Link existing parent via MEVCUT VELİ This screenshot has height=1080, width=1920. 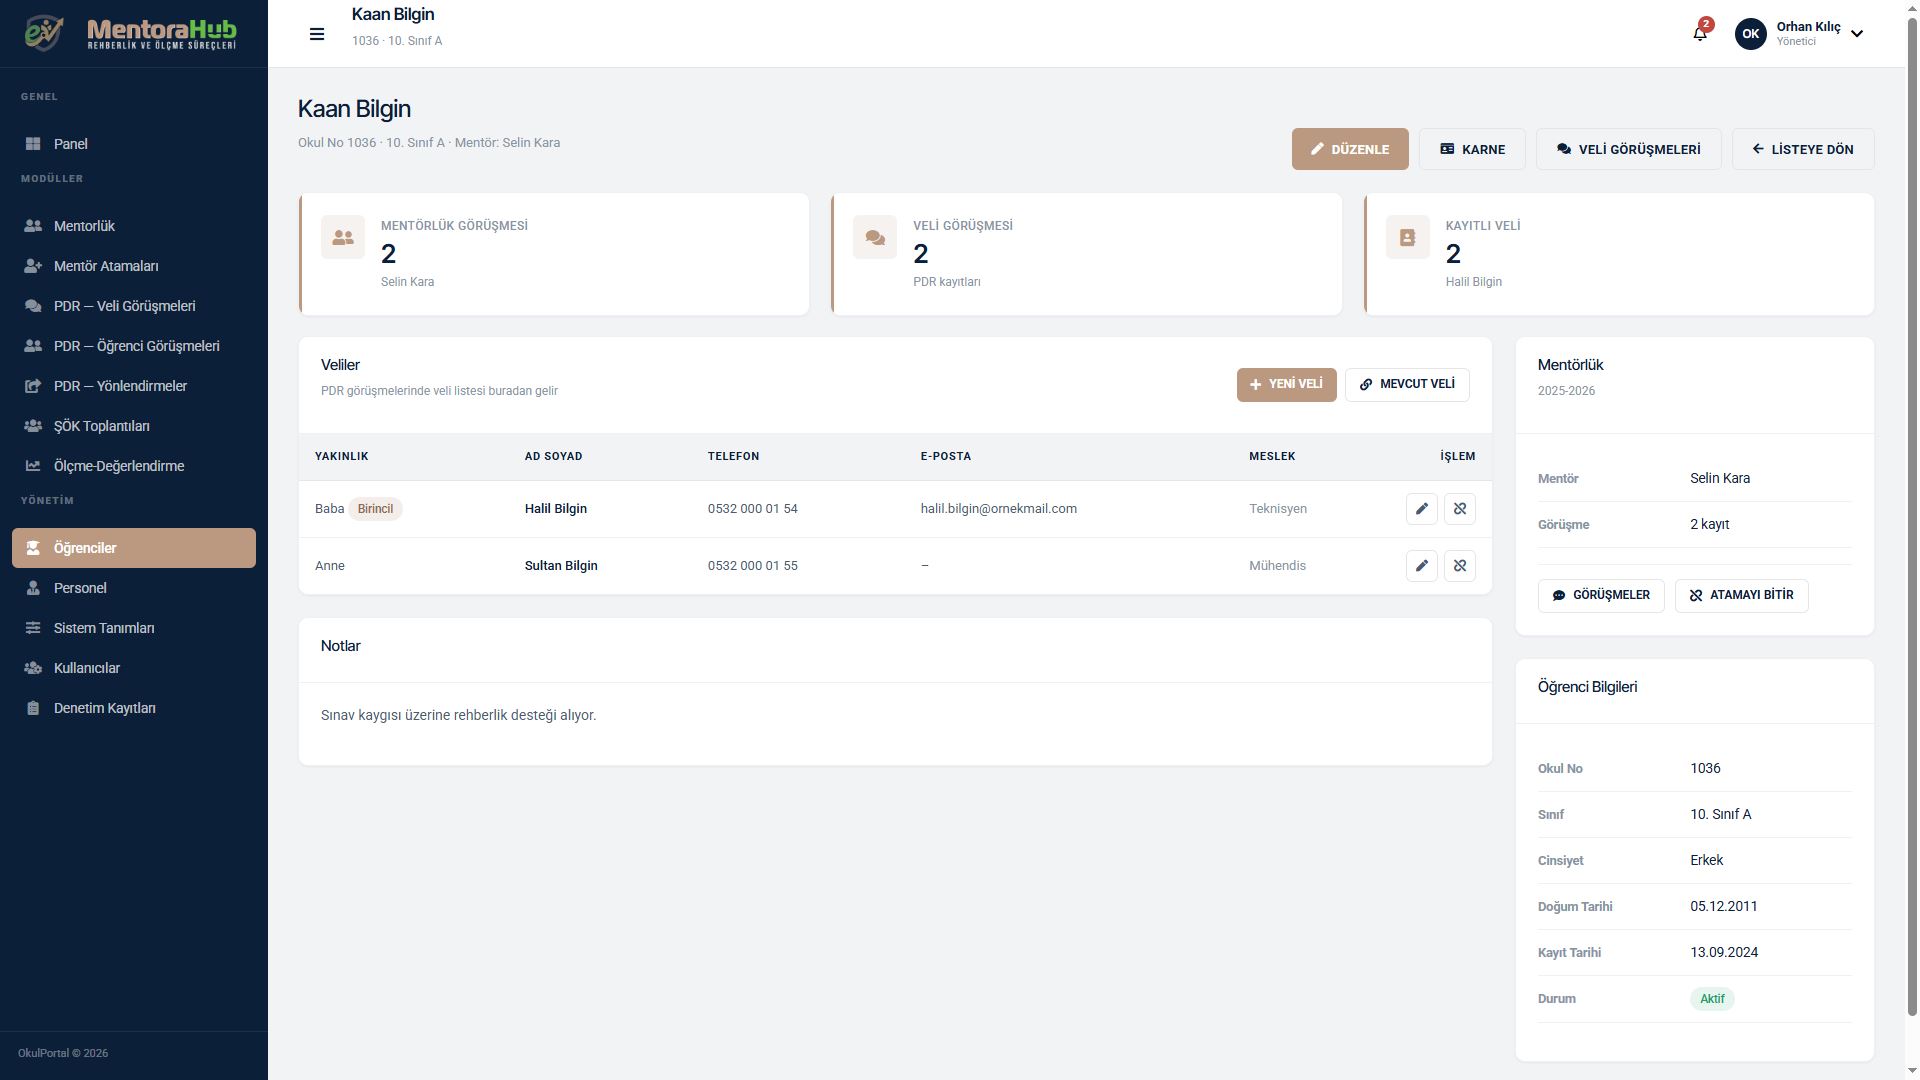[1407, 385]
